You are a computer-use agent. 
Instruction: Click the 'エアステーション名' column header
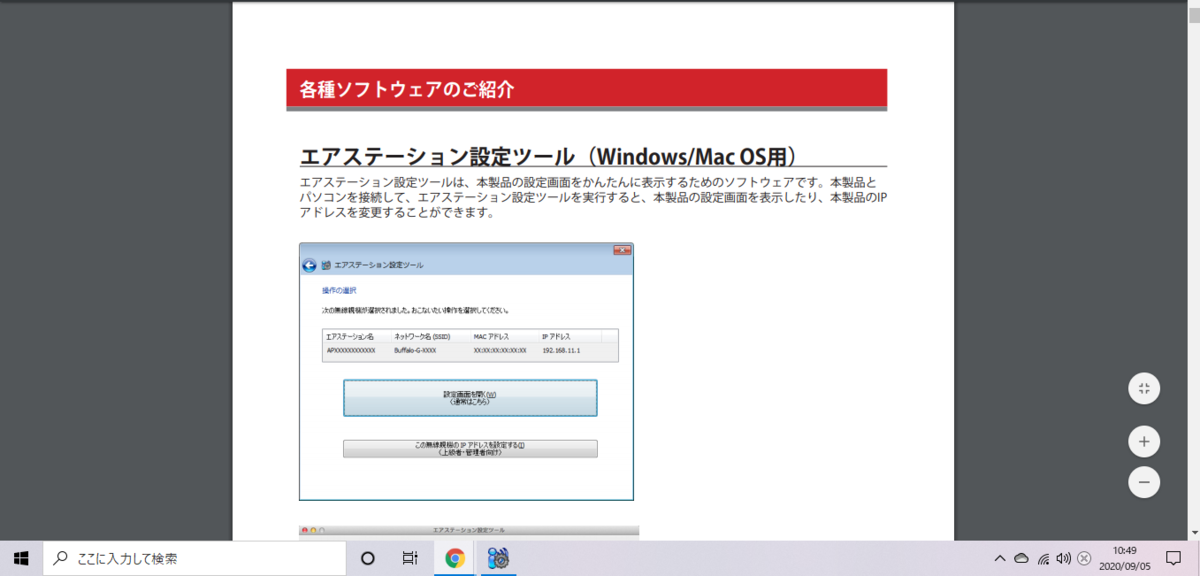(x=350, y=337)
